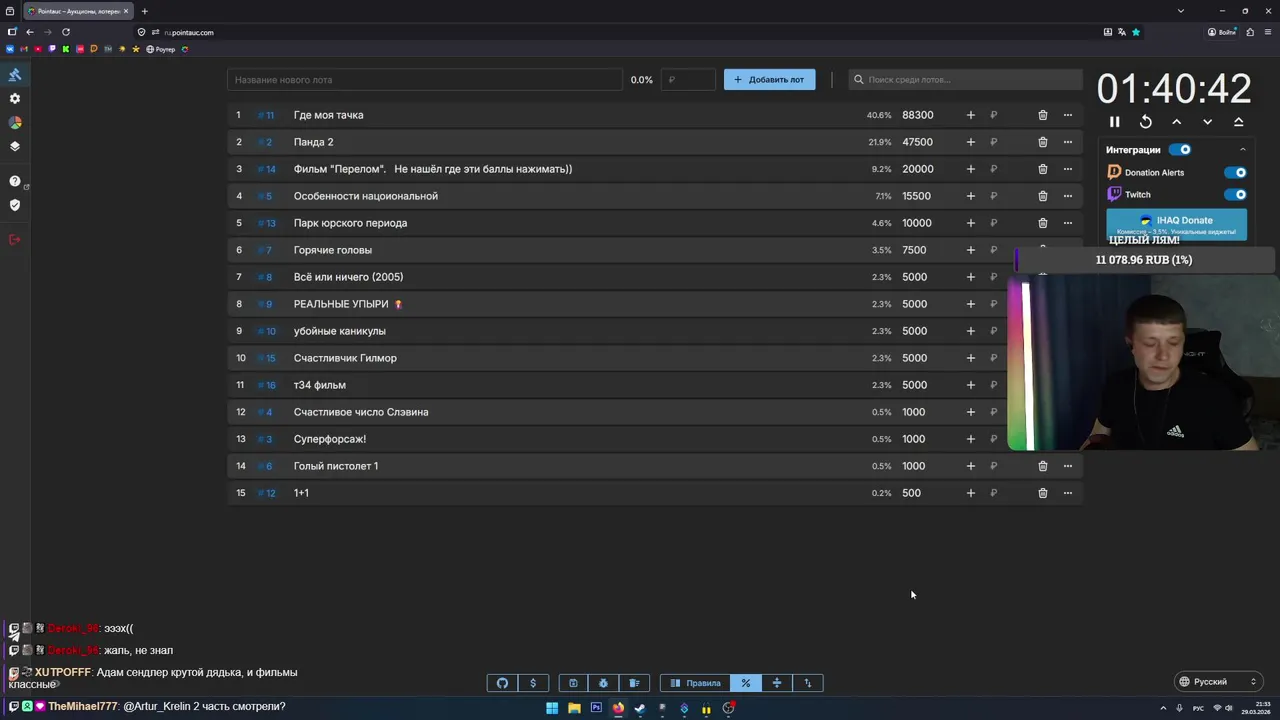Open options menu for 1+1 lot
Image resolution: width=1280 pixels, height=720 pixels.
[1068, 493]
